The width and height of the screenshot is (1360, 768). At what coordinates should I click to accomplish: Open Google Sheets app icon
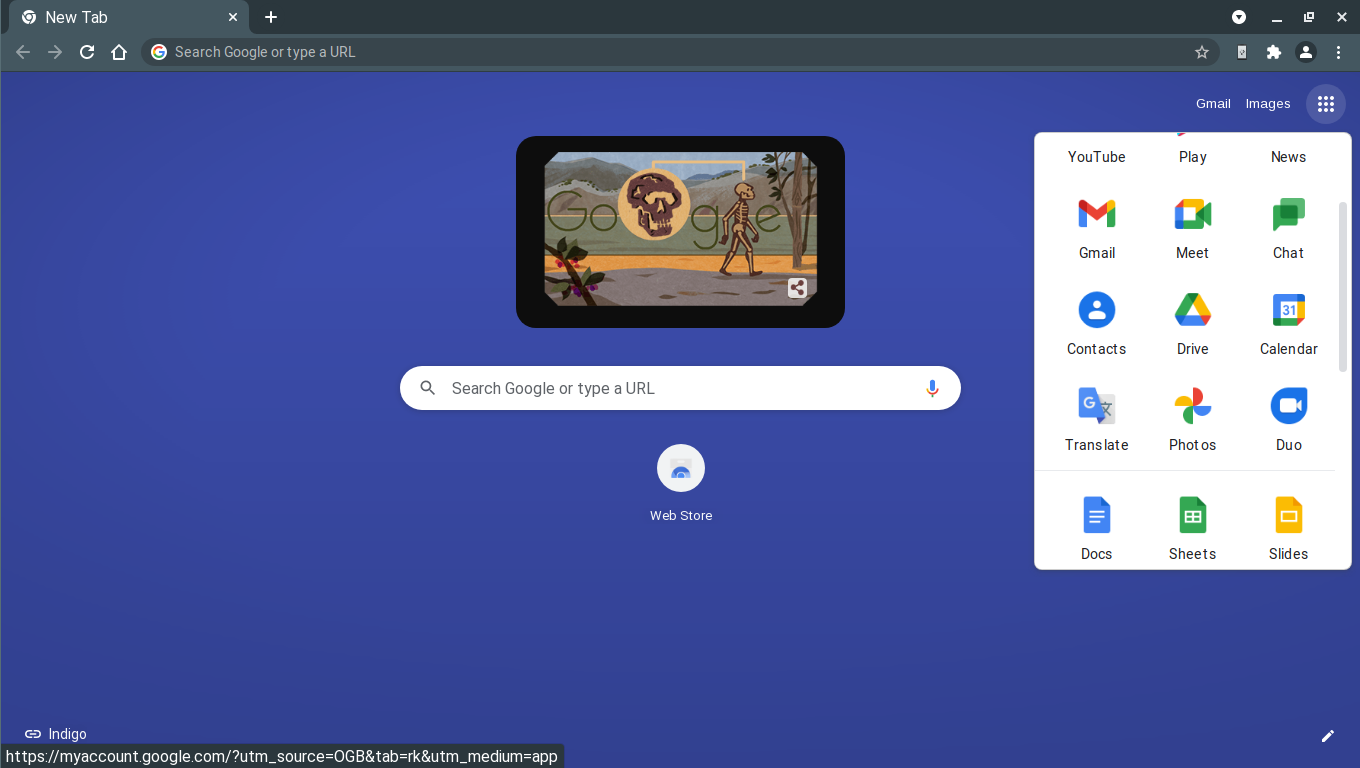pos(1192,528)
